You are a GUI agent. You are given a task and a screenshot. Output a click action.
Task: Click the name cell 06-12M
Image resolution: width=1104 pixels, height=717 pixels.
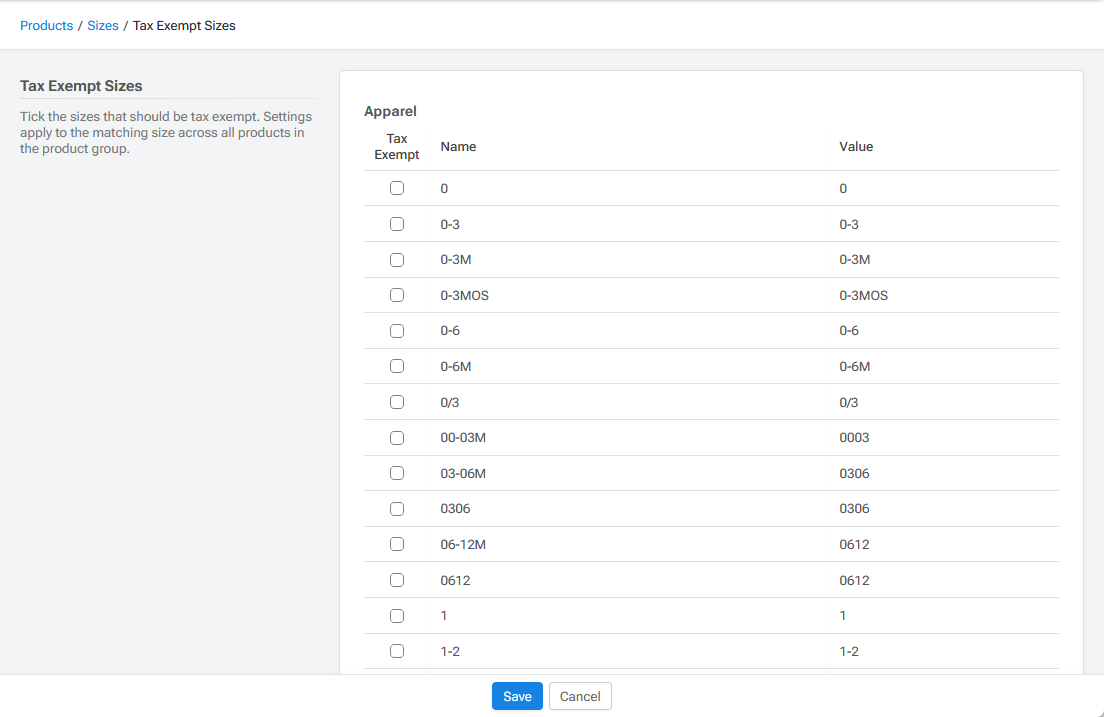point(463,544)
